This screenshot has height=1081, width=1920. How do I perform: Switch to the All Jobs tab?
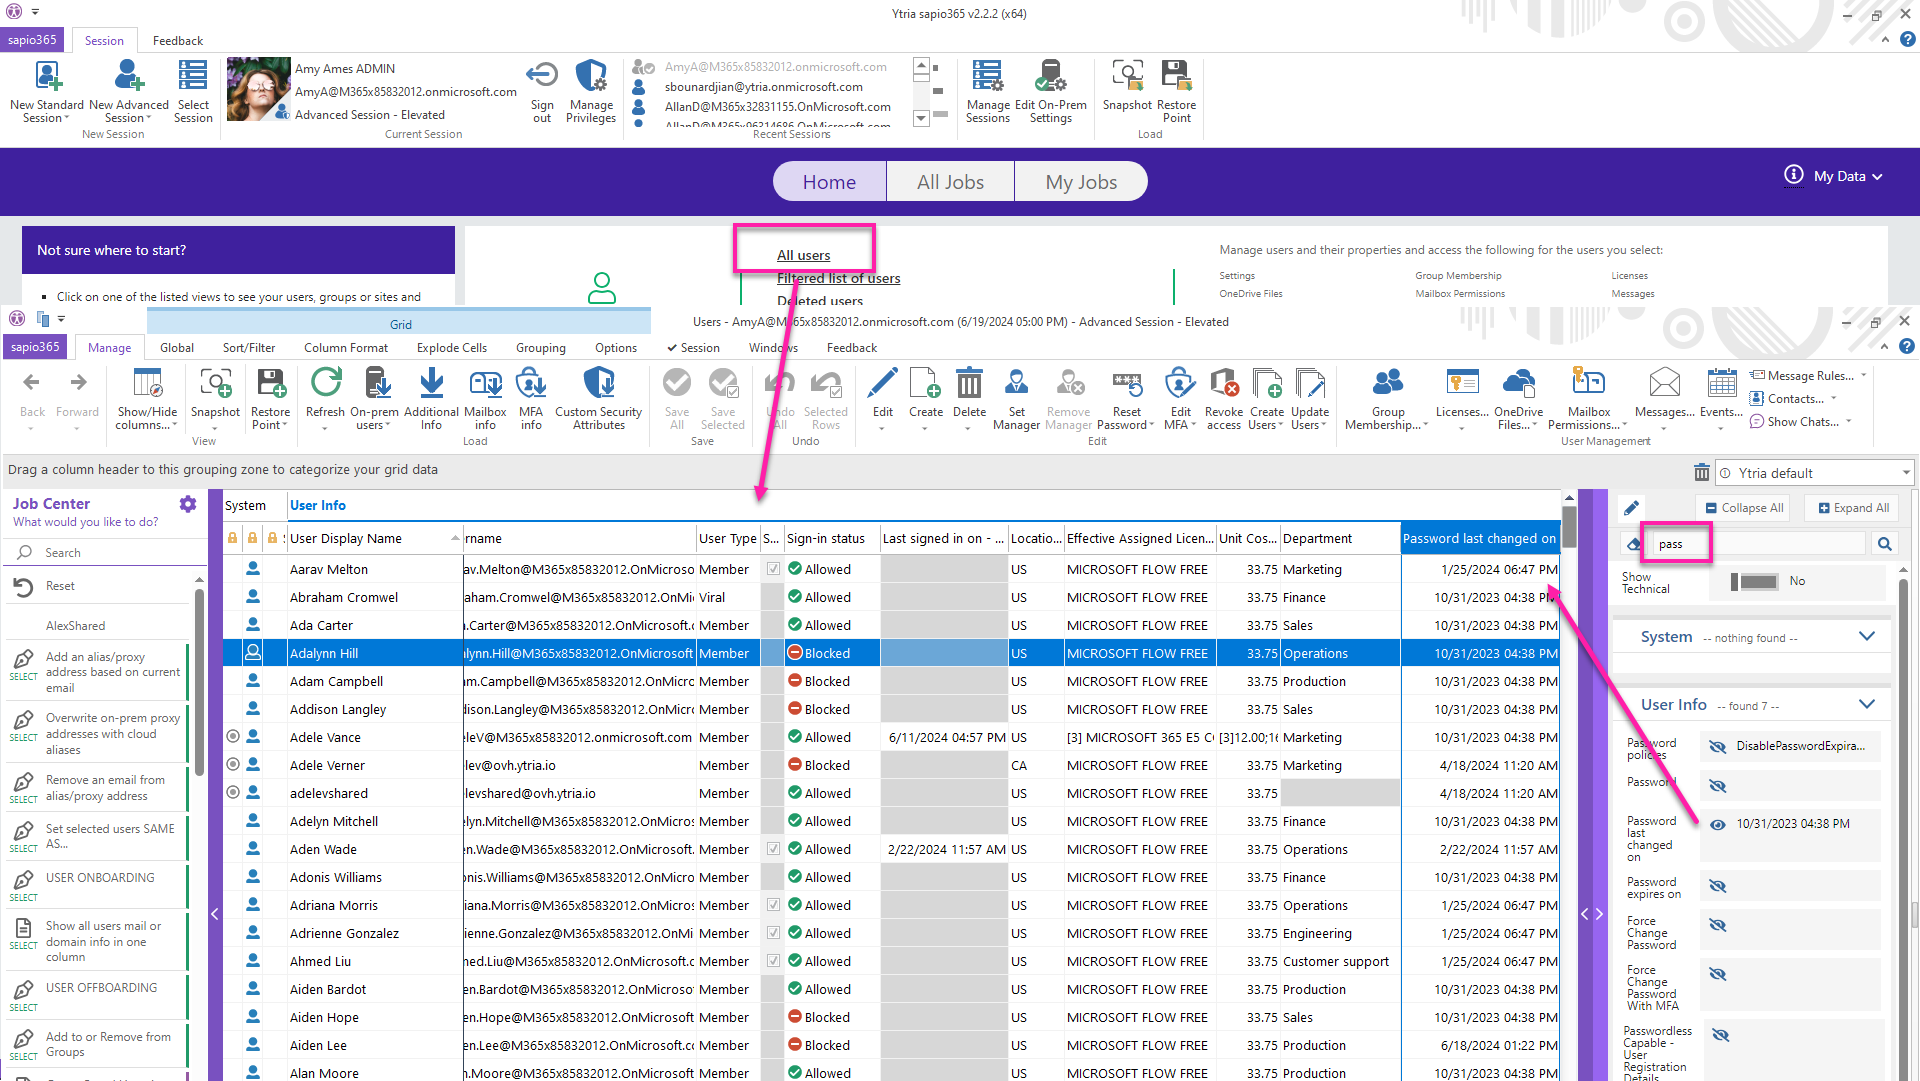[x=950, y=182]
